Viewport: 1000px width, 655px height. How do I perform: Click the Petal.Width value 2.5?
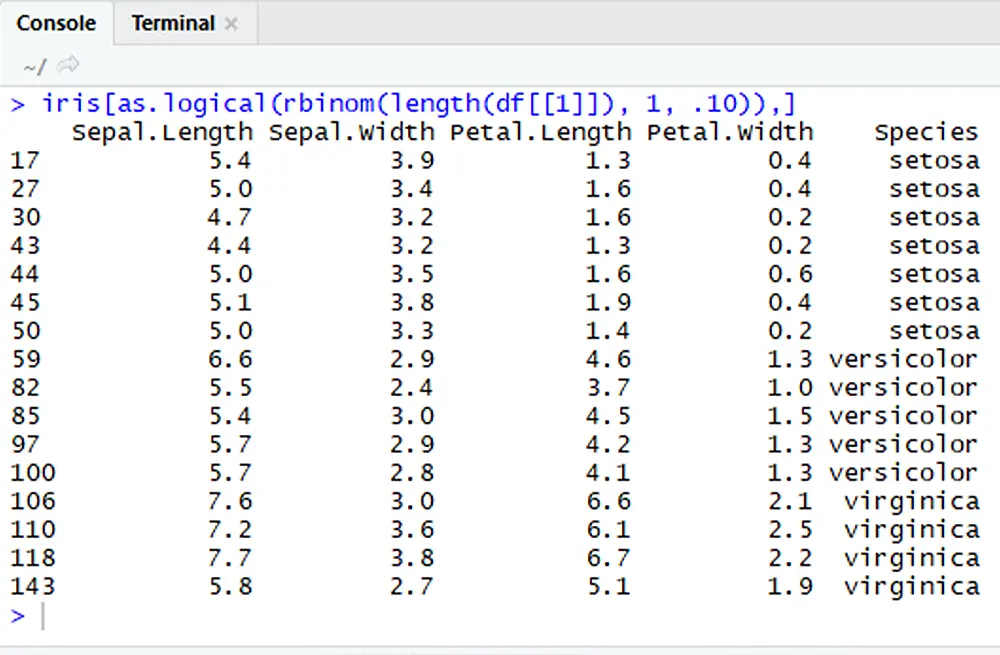tap(790, 529)
